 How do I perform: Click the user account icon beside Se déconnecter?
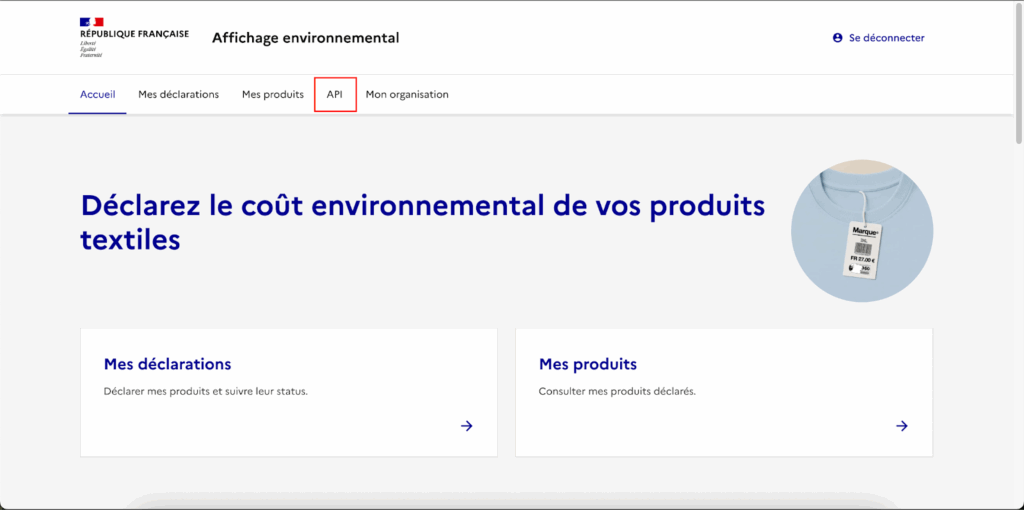tap(838, 38)
